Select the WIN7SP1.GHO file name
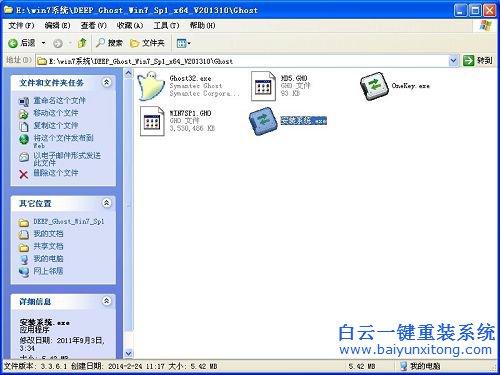Screen dimensions: 500x375 click(190, 113)
